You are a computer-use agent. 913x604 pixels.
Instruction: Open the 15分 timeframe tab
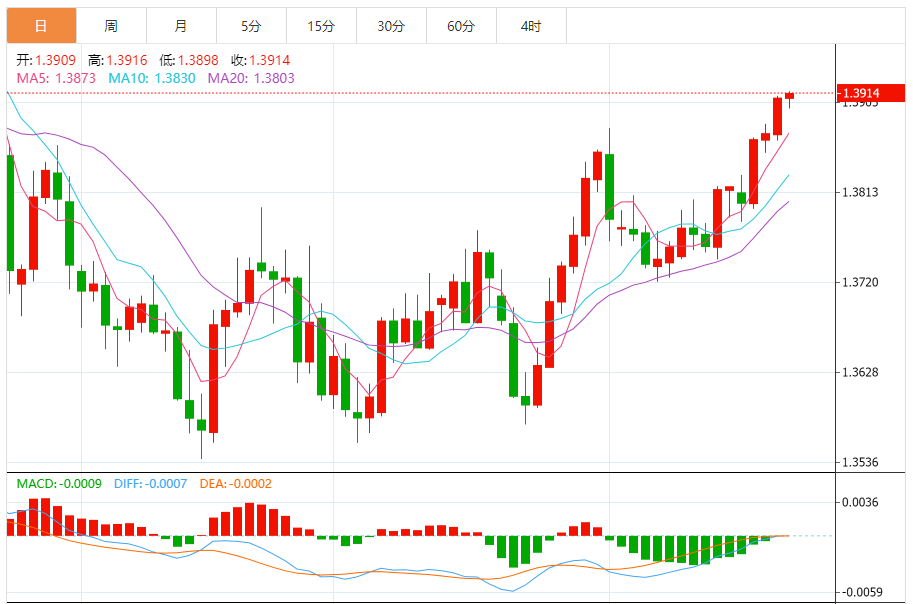(x=321, y=26)
